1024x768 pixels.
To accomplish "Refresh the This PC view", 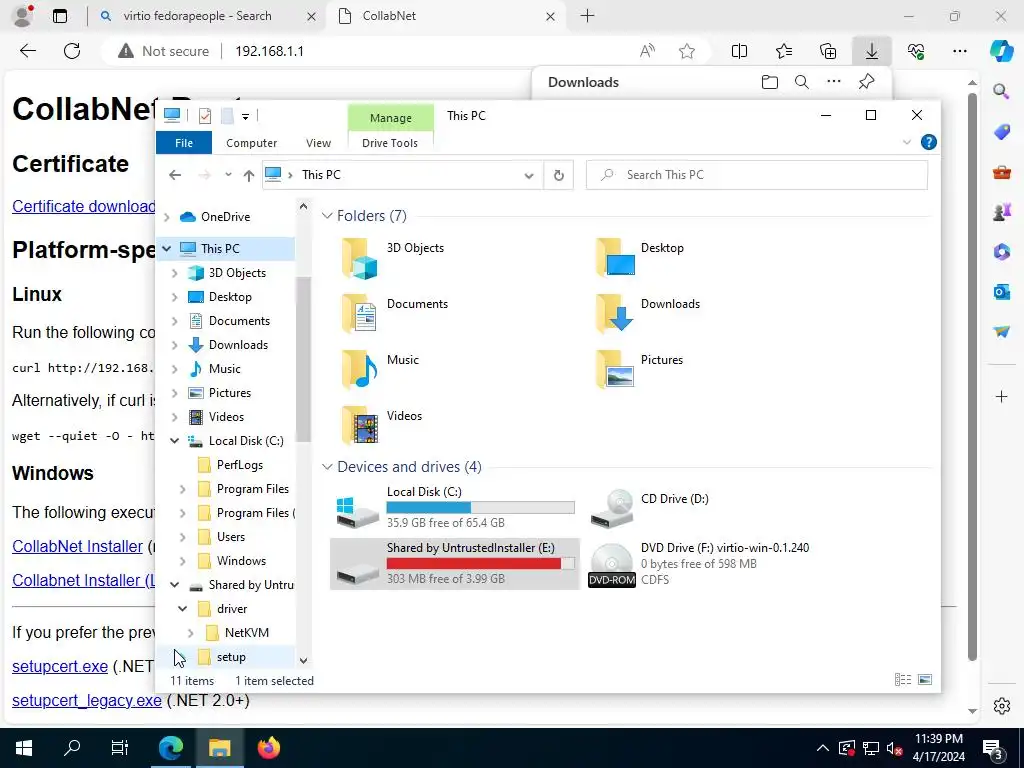I will pos(558,175).
